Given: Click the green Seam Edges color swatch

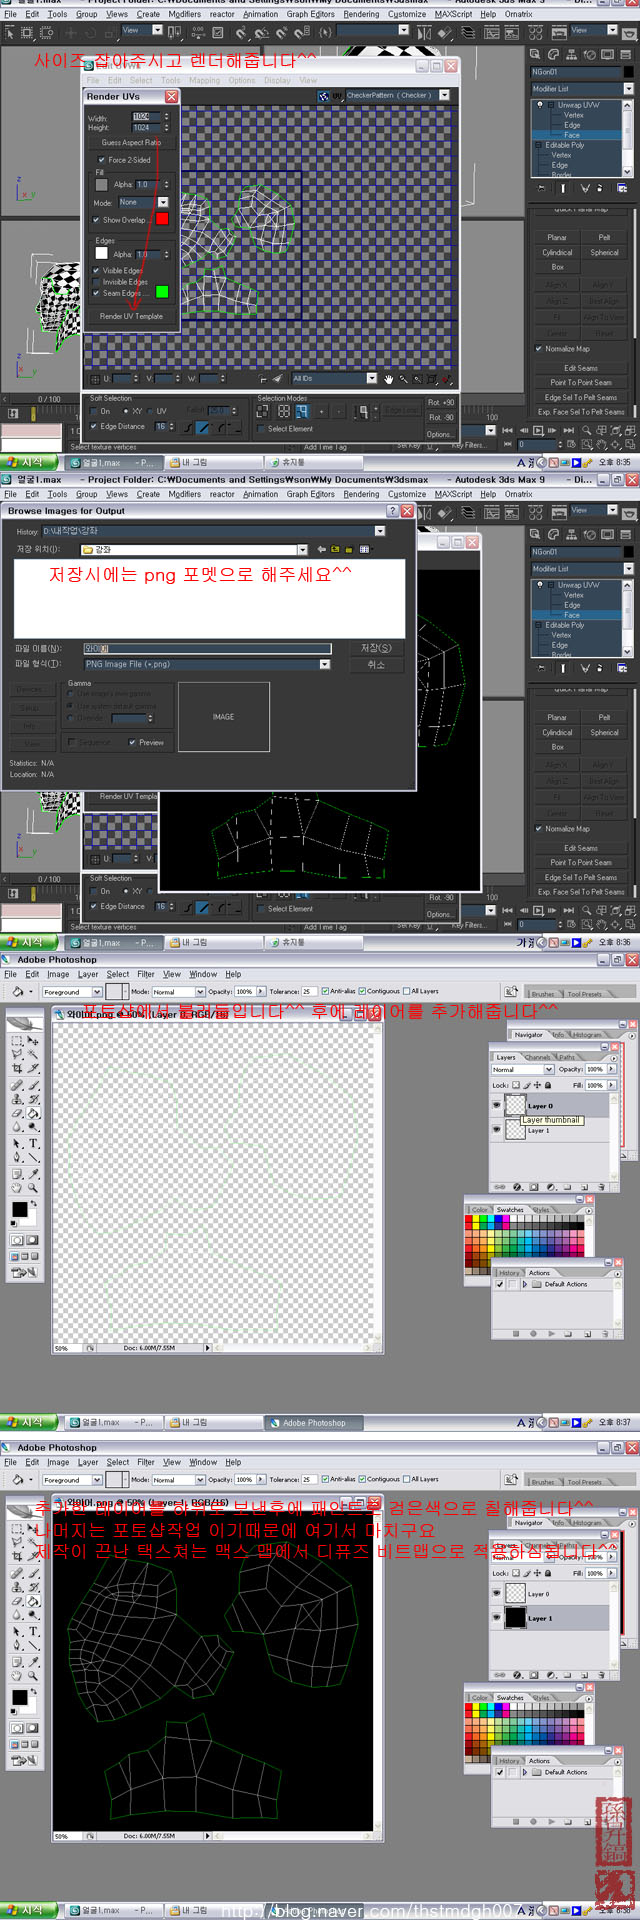Looking at the screenshot, I should [162, 292].
